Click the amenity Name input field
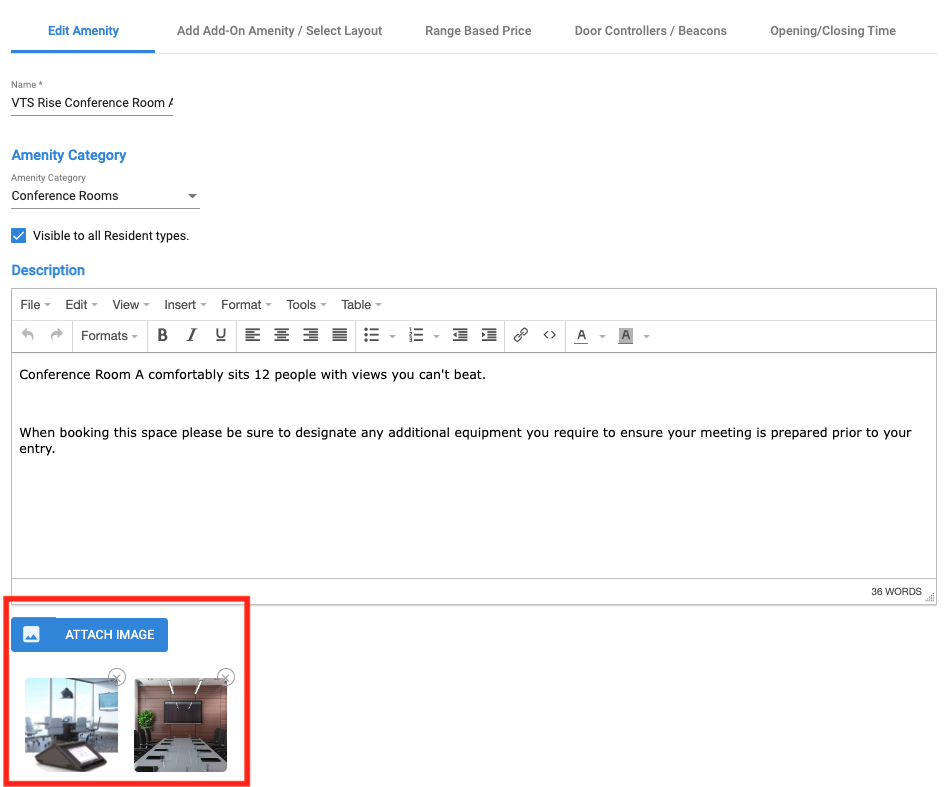947x787 pixels. coord(92,103)
